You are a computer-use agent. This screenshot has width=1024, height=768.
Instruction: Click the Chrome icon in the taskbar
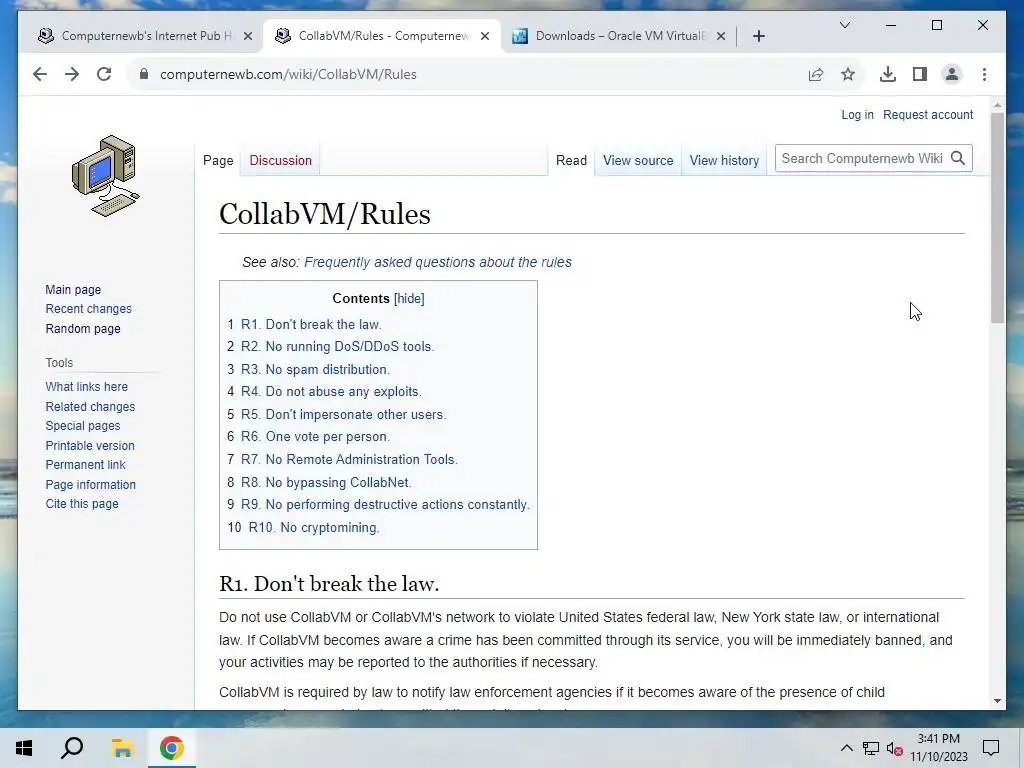[x=171, y=748]
